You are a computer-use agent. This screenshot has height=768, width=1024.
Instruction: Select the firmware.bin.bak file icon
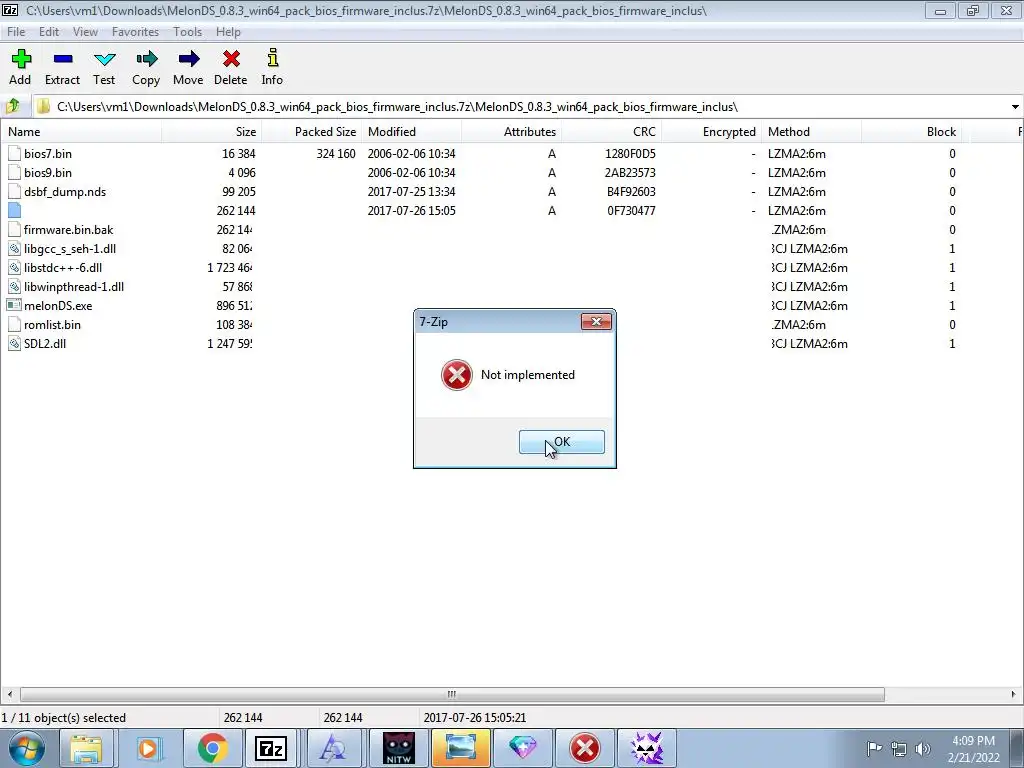click(14, 229)
